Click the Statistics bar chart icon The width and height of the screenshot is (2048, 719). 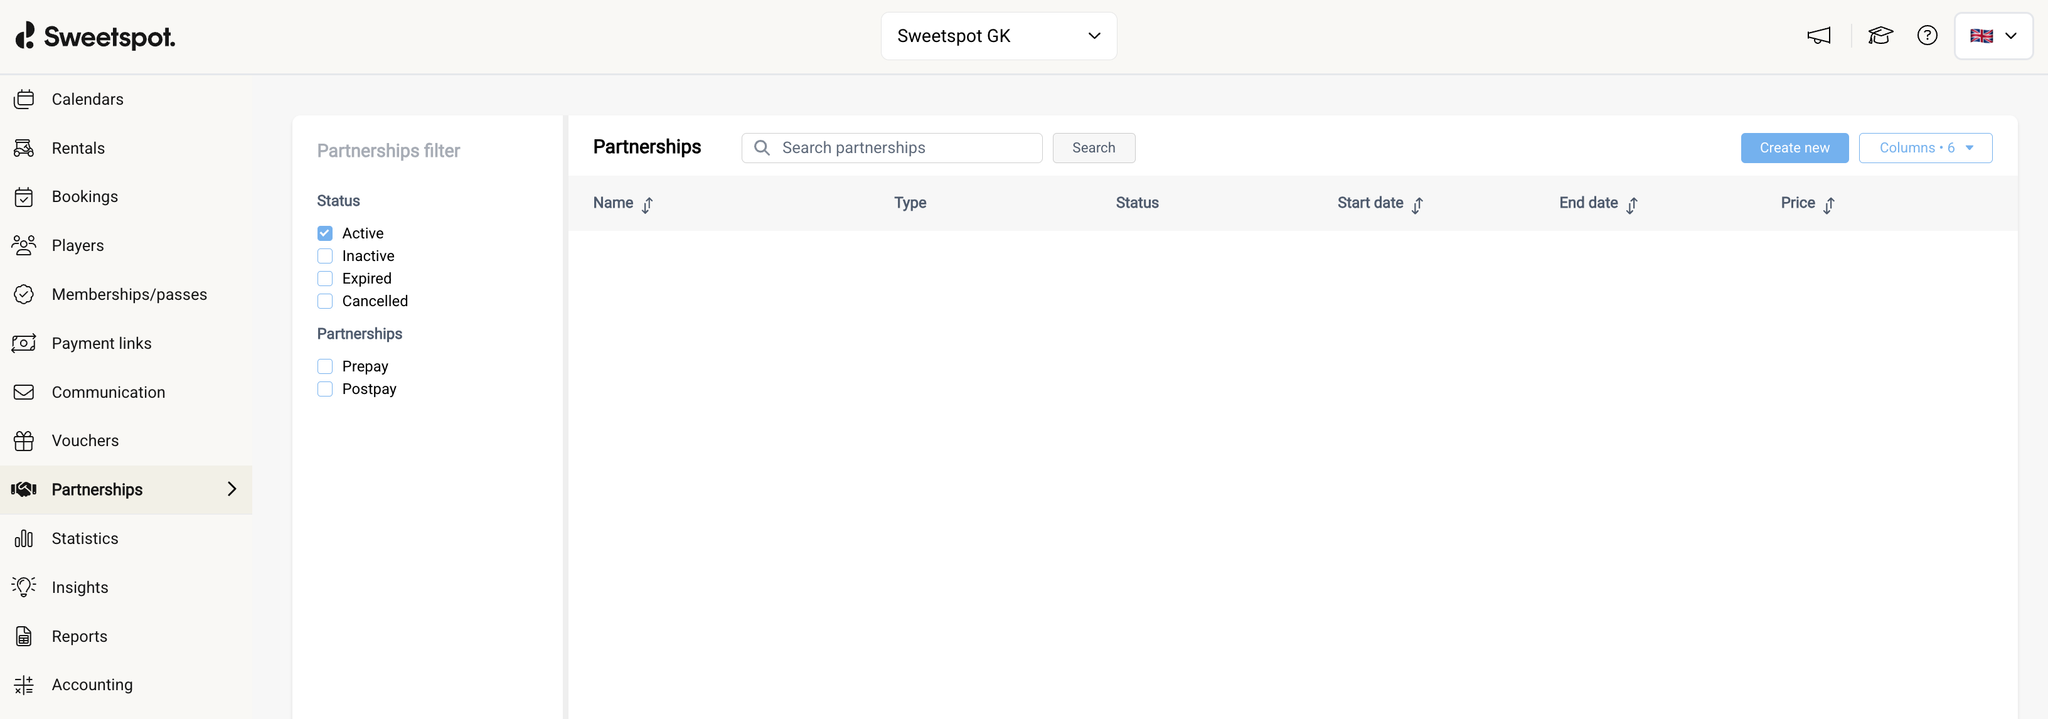point(24,539)
